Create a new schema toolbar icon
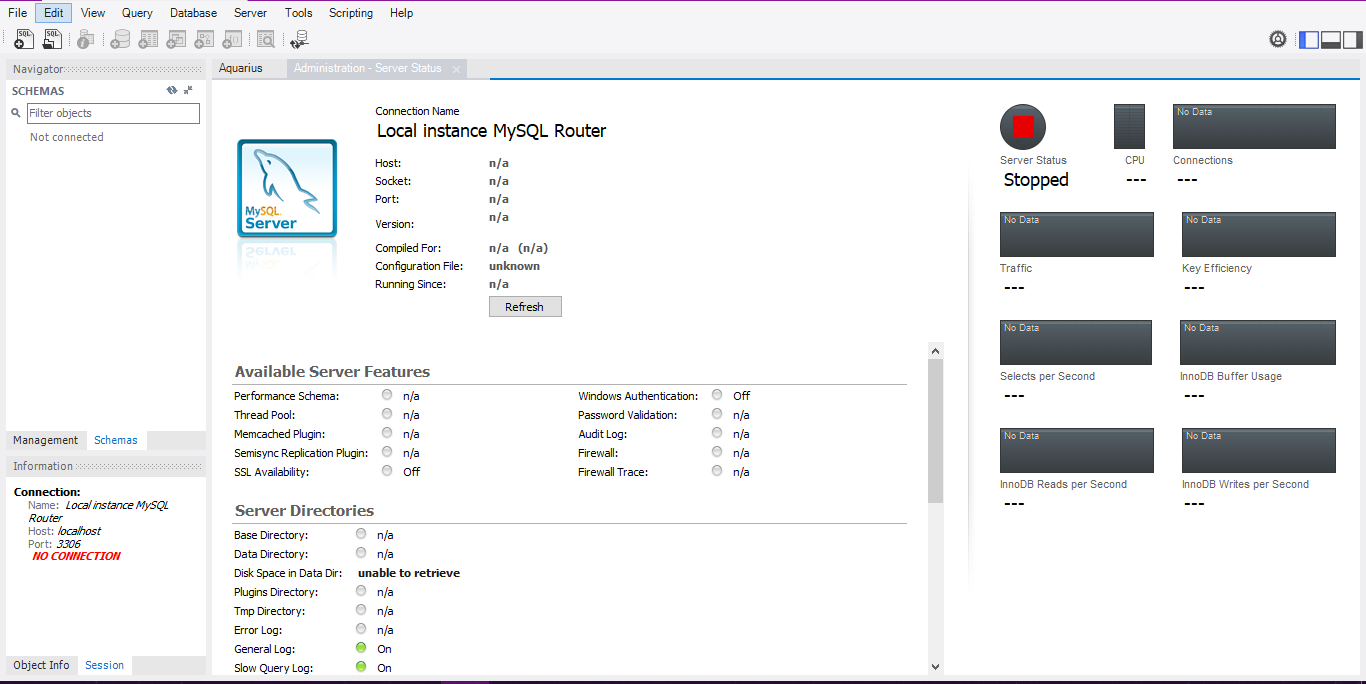 (x=121, y=39)
